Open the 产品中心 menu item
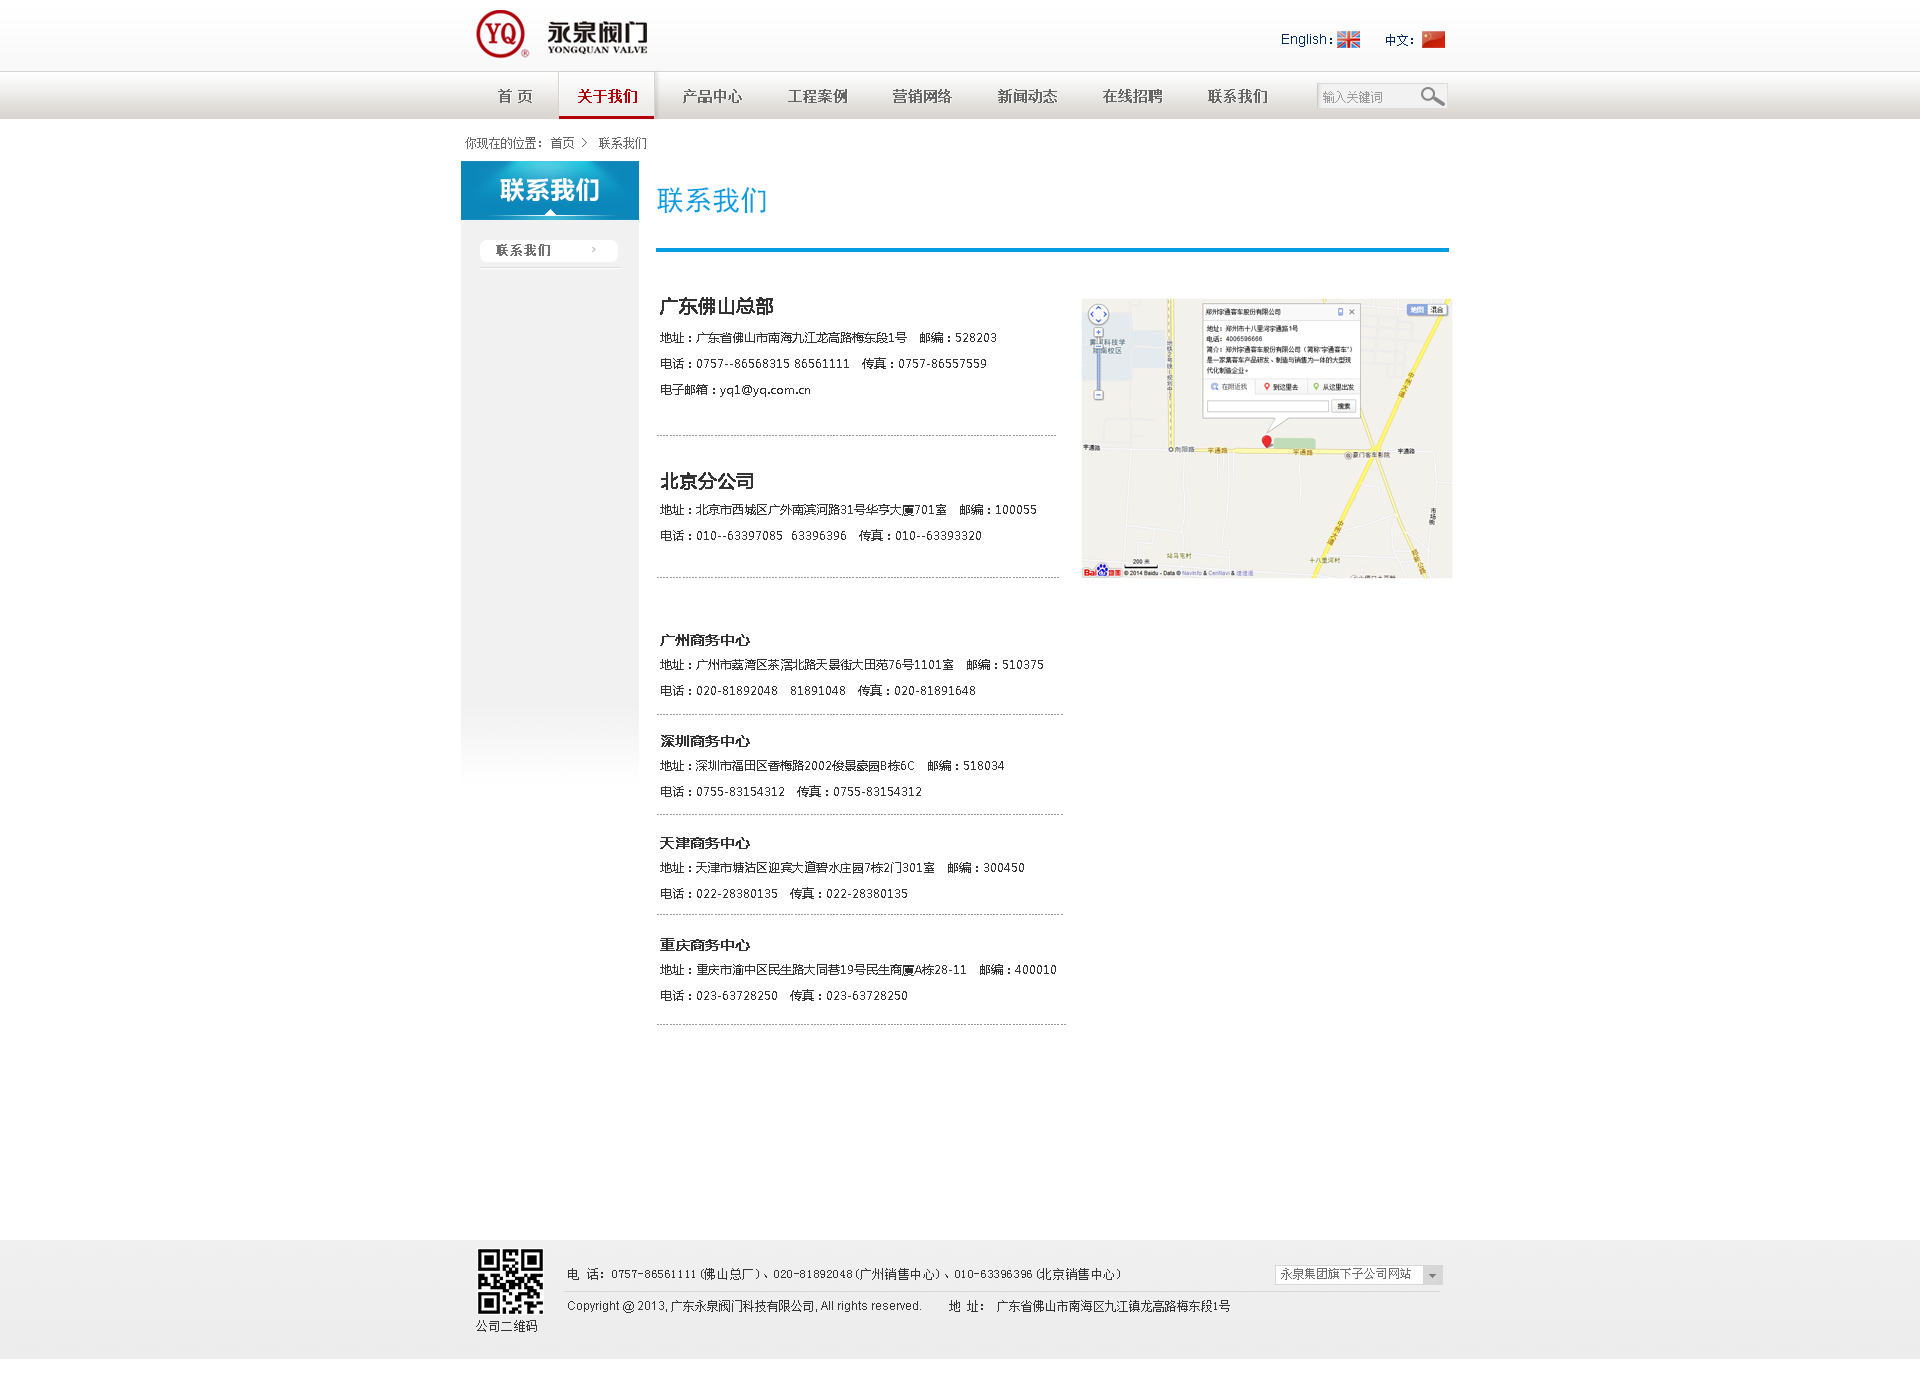This screenshot has height=1380, width=1920. tap(712, 97)
